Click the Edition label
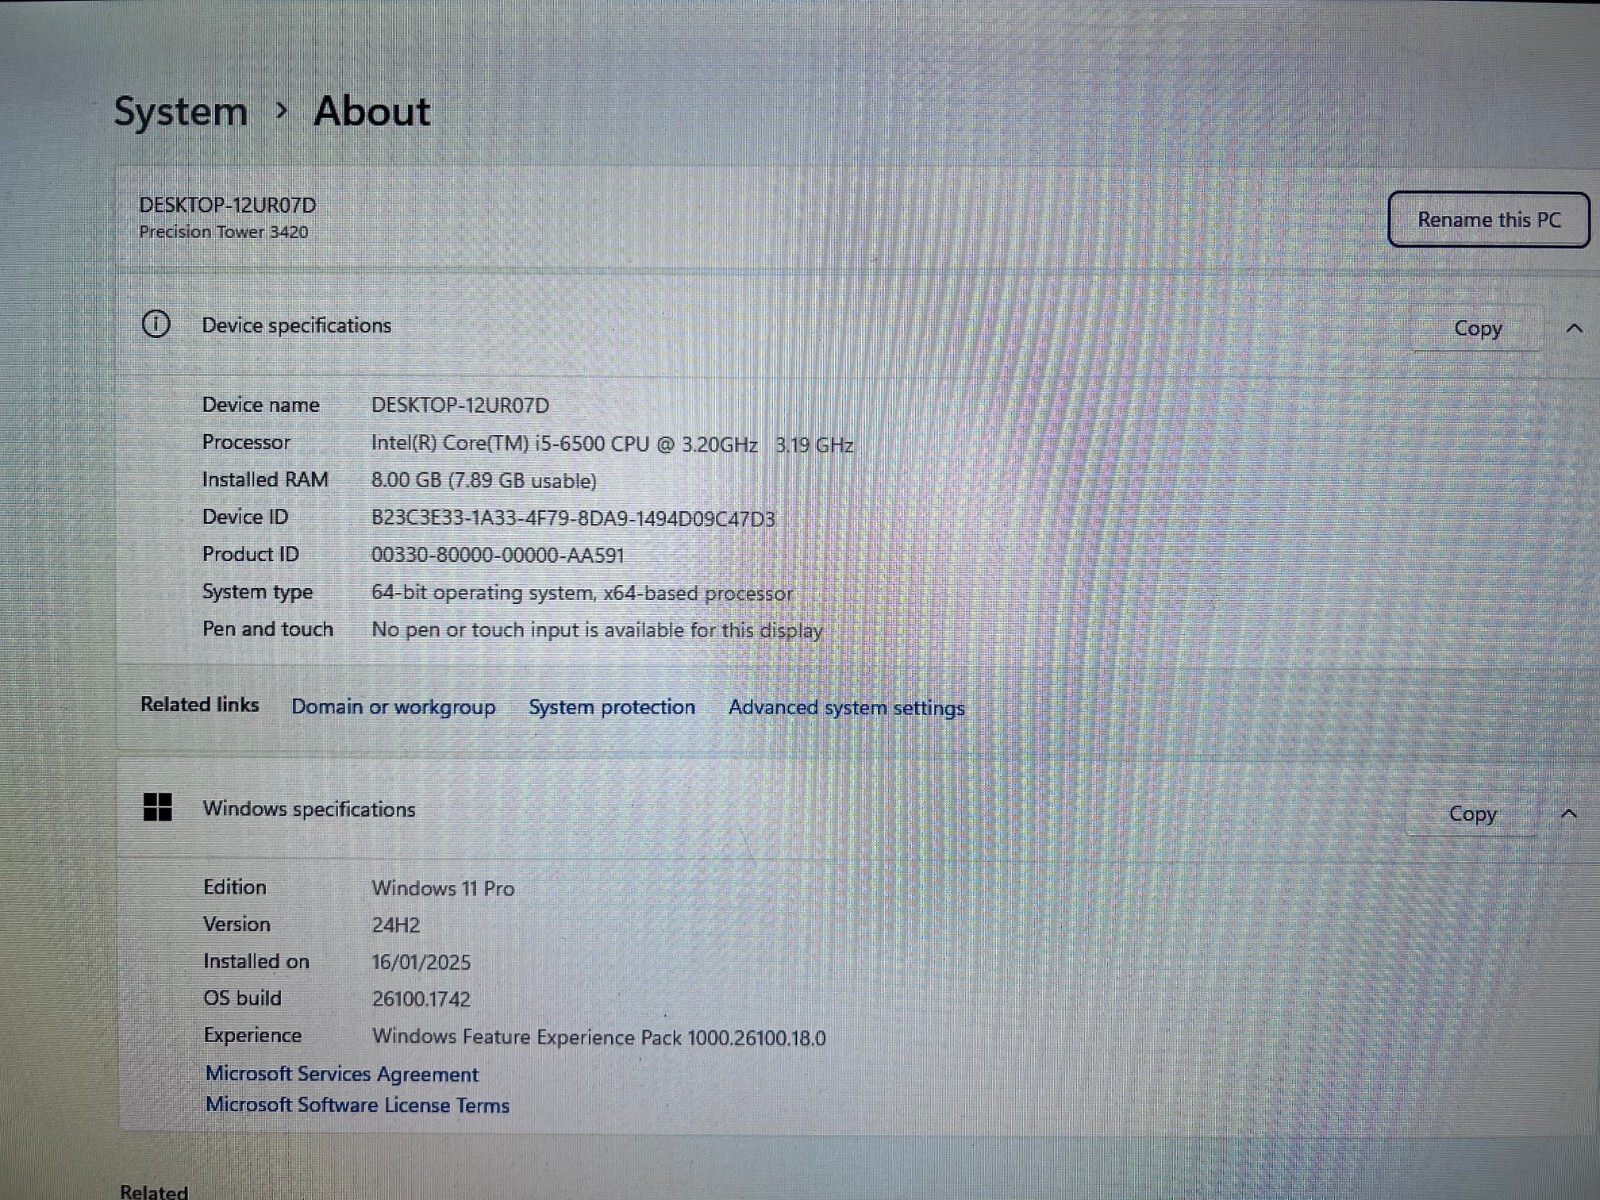1600x1200 pixels. click(234, 887)
